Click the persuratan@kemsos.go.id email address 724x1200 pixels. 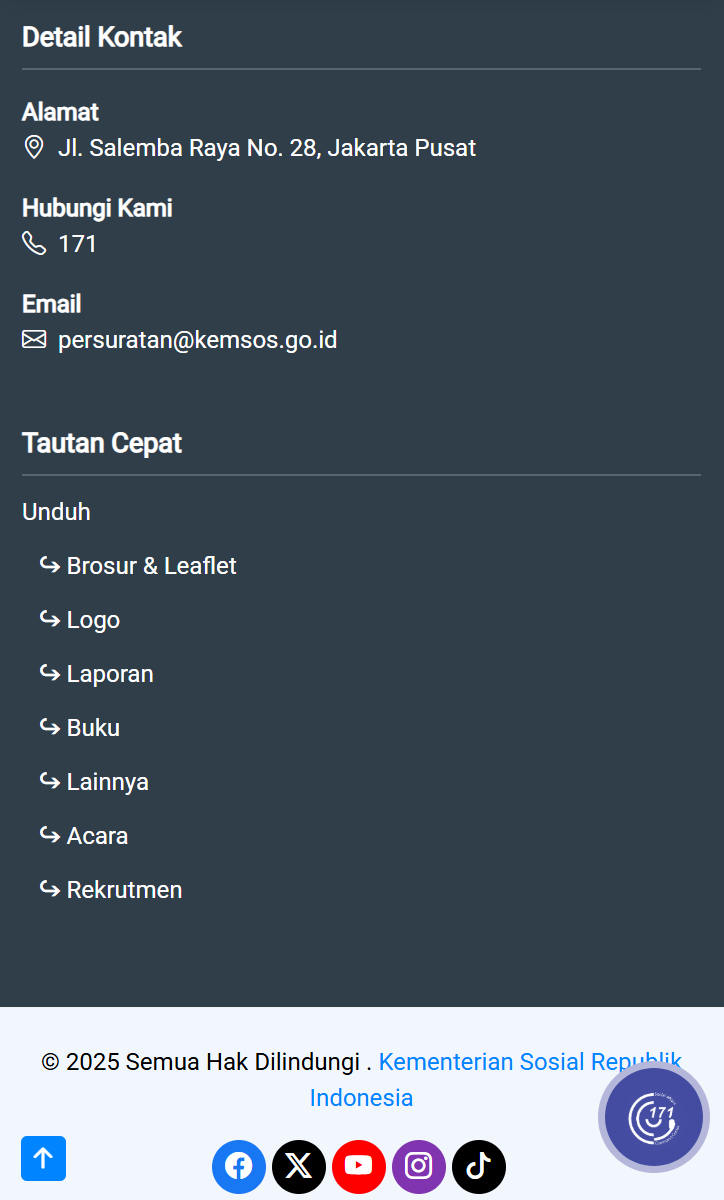coord(197,340)
